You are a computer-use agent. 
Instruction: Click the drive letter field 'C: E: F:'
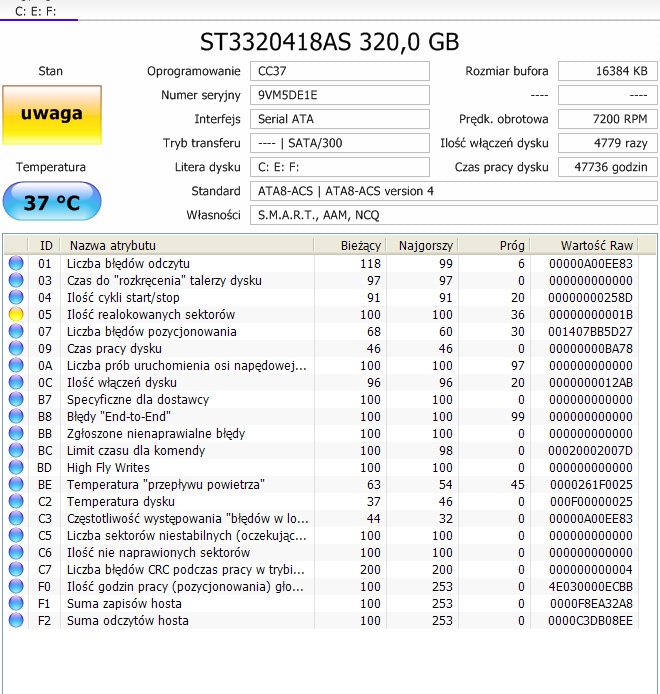click(x=340, y=167)
